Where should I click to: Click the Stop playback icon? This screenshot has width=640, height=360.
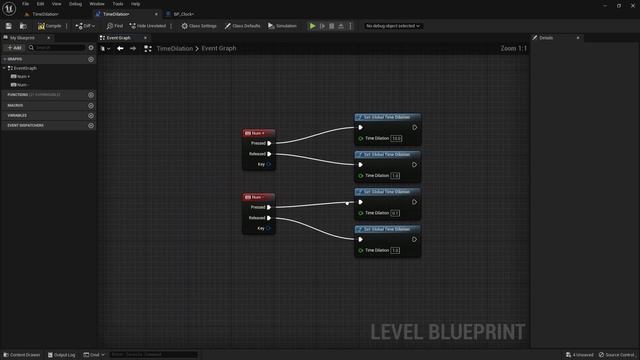point(331,26)
